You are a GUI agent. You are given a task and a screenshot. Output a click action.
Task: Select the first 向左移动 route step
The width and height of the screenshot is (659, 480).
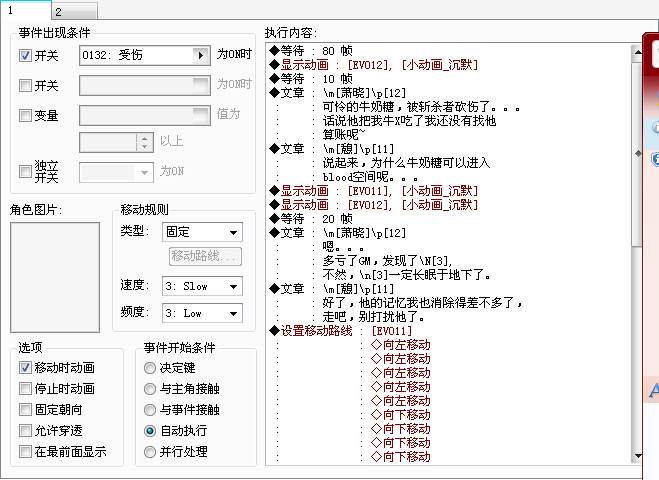[x=401, y=345]
